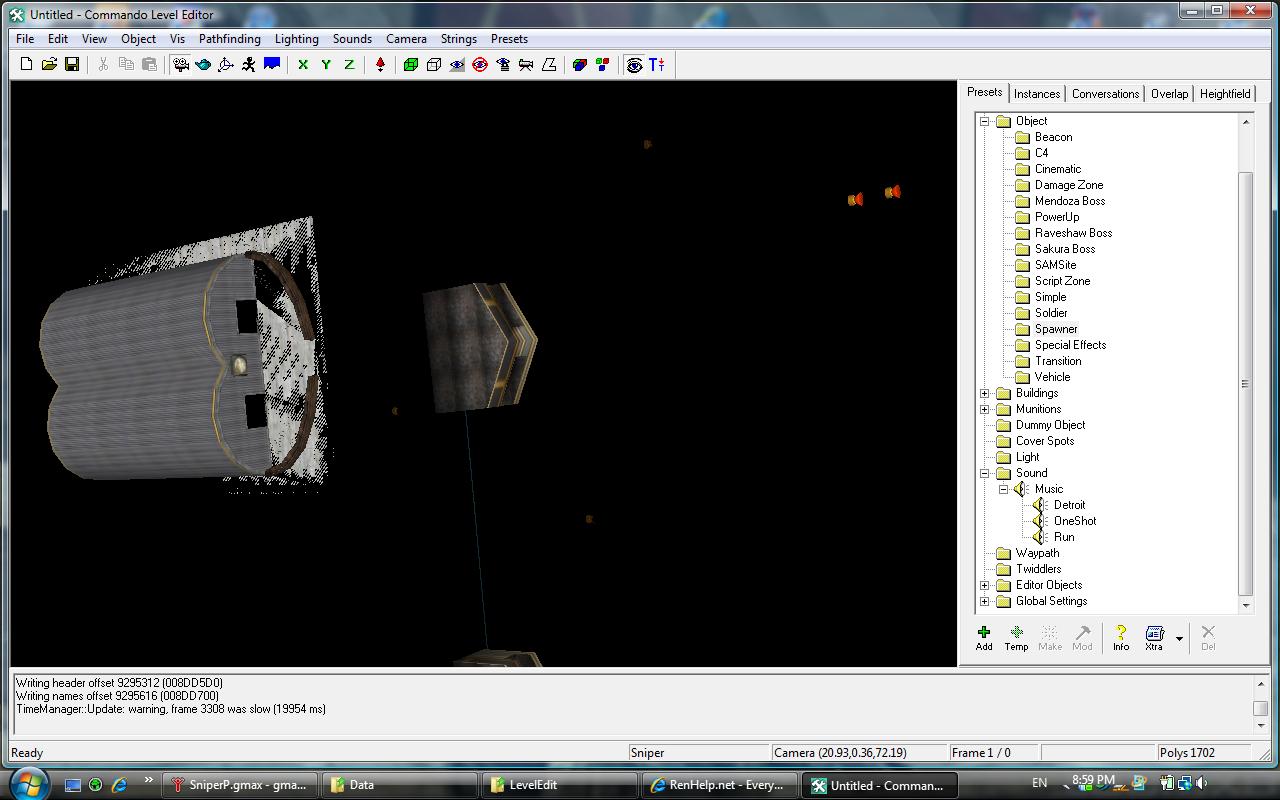The image size is (1280, 800).
Task: Click the green solid cube icon
Action: 410,65
